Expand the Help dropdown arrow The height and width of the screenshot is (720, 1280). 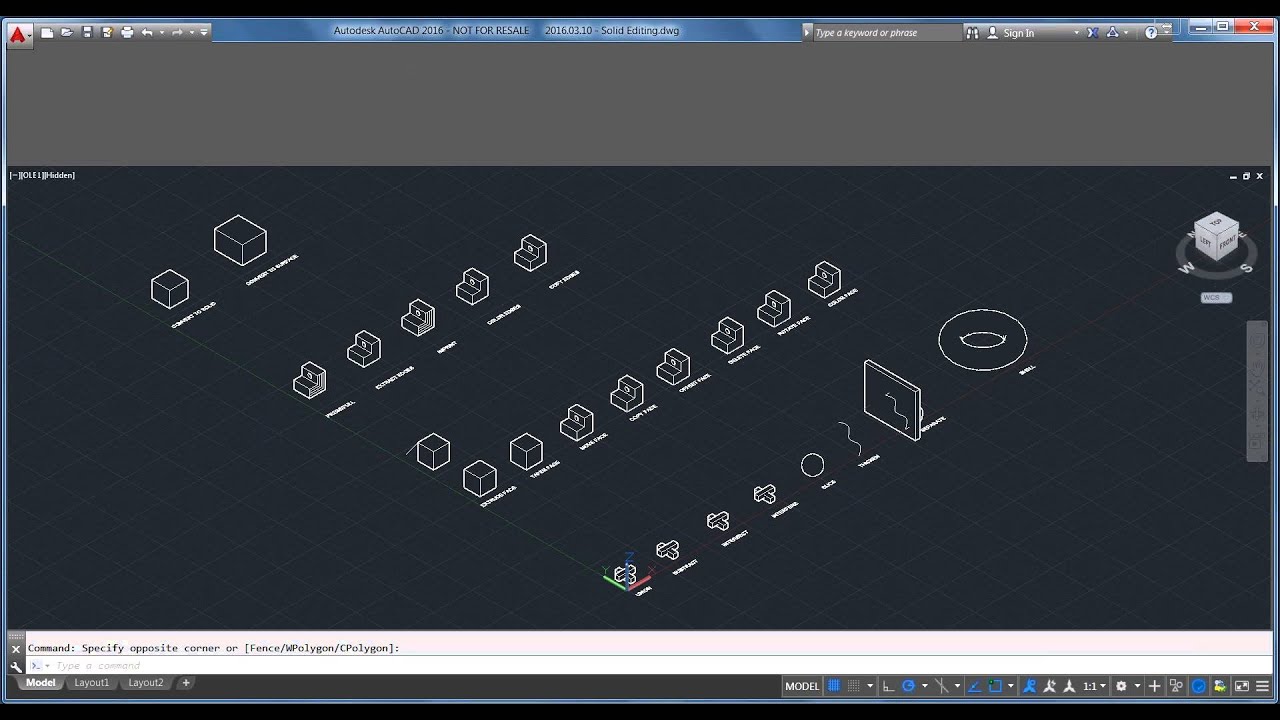click(1165, 32)
